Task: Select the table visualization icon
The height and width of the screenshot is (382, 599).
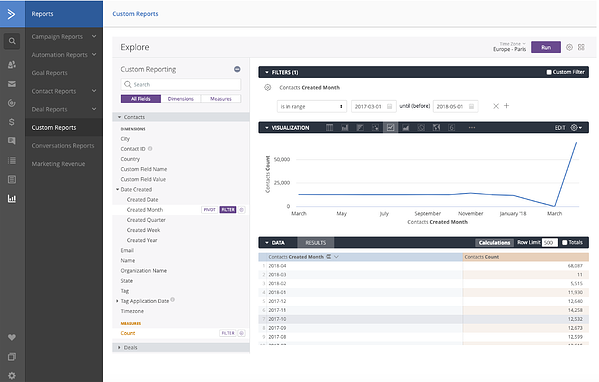Action: 329,128
